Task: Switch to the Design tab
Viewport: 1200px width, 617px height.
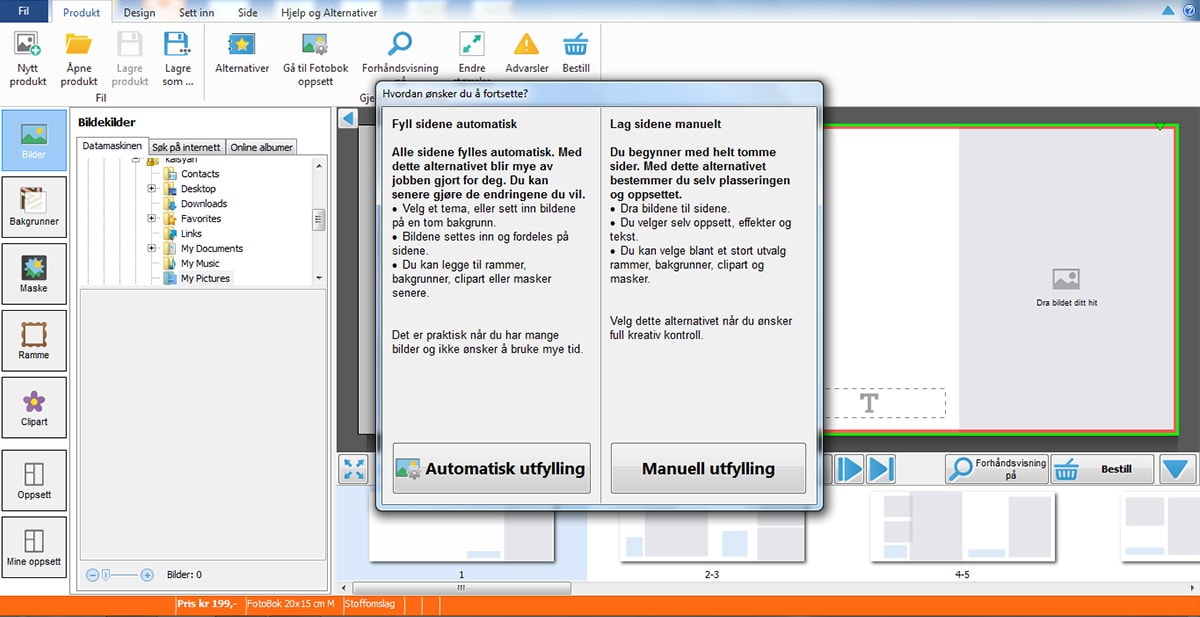Action: point(139,13)
